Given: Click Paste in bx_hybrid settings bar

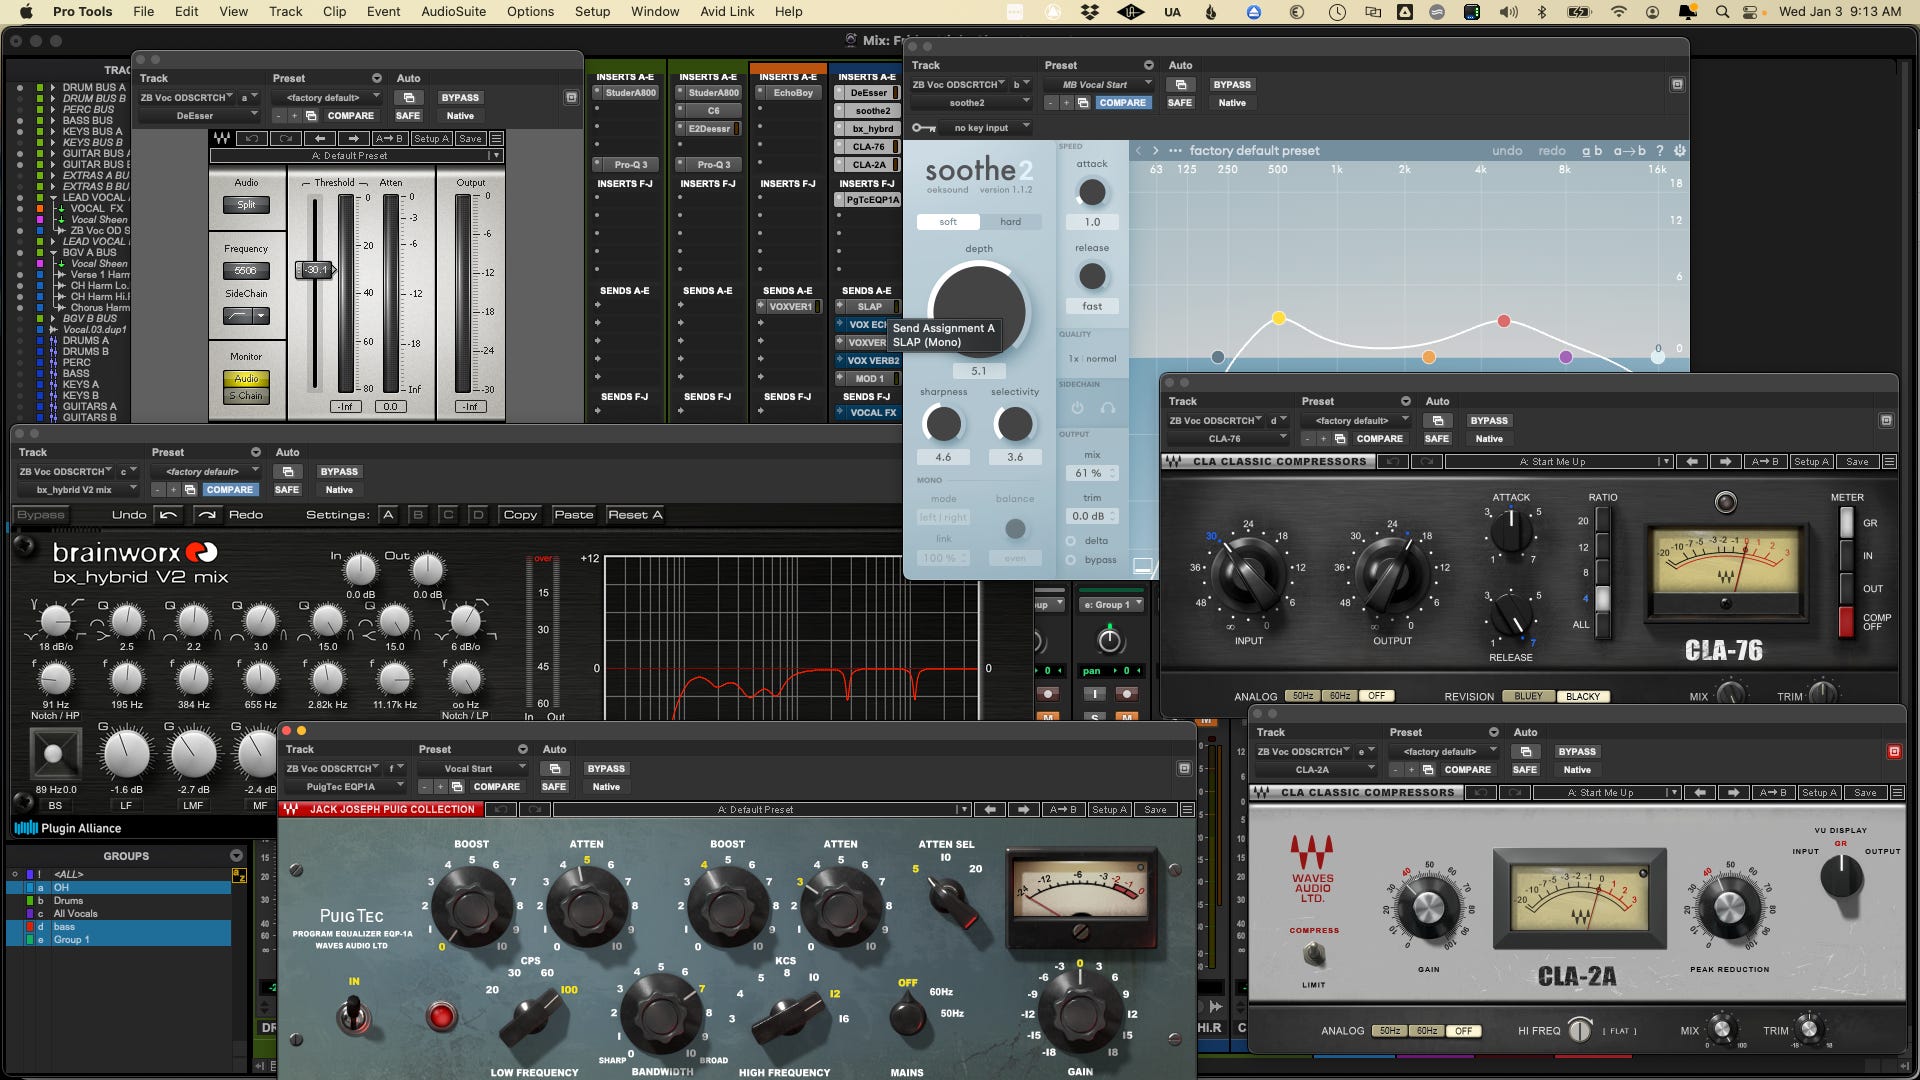Looking at the screenshot, I should click(574, 515).
